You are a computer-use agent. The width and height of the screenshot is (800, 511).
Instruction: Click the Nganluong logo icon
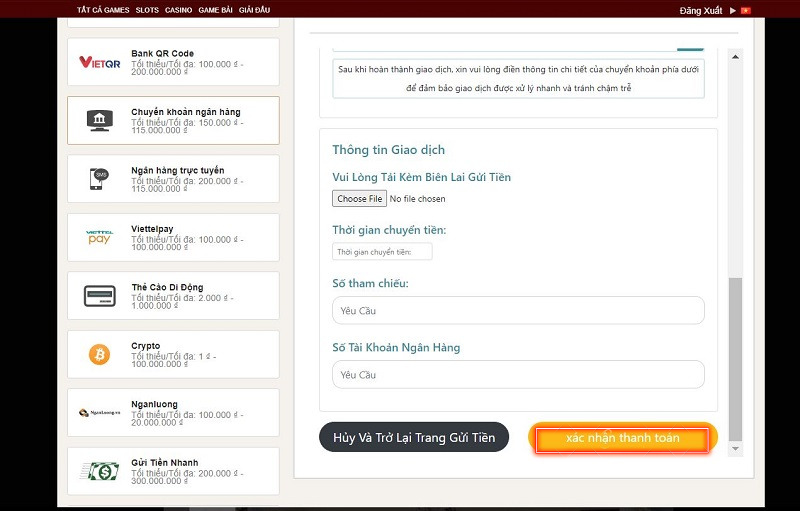tap(99, 412)
